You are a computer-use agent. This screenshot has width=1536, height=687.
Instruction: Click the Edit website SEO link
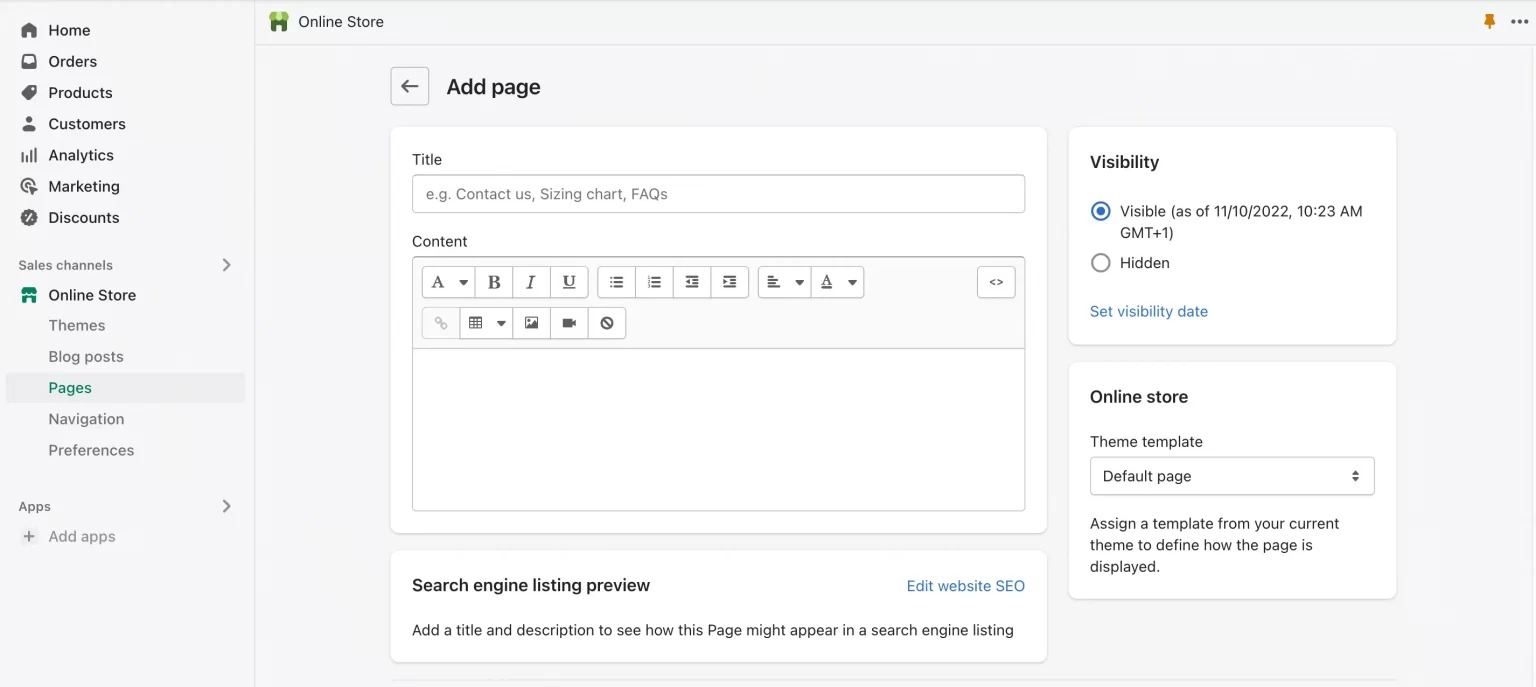[966, 586]
